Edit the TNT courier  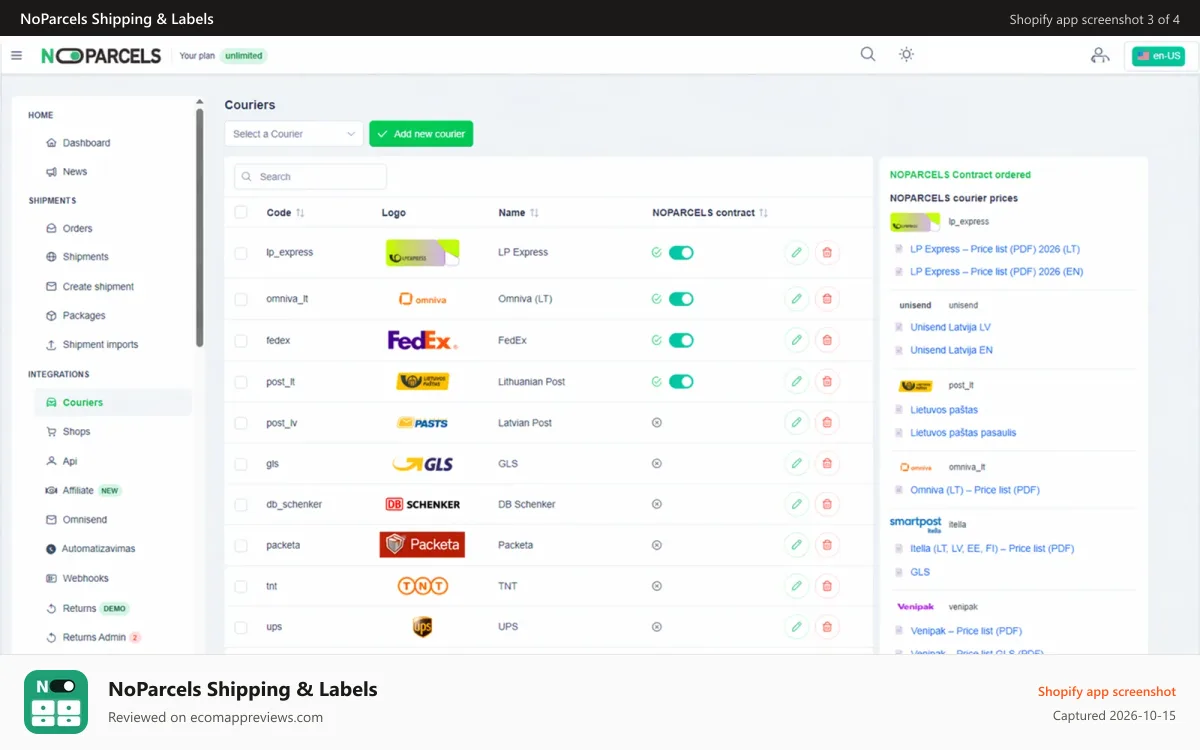[796, 586]
